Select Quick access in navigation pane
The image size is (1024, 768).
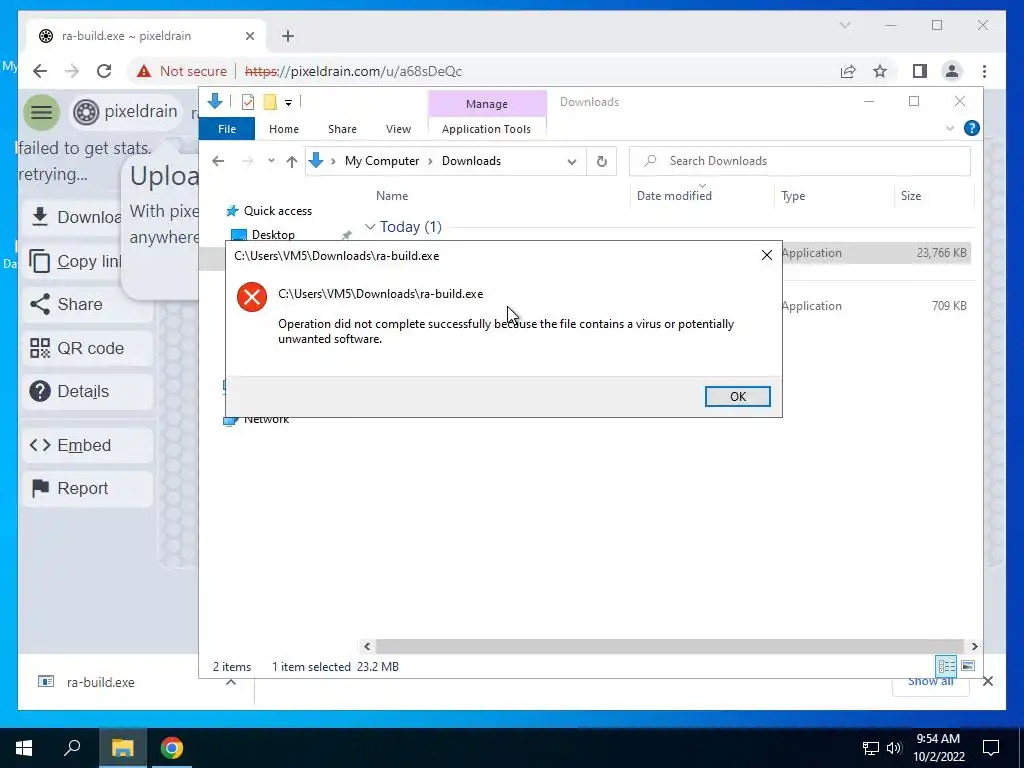[278, 211]
